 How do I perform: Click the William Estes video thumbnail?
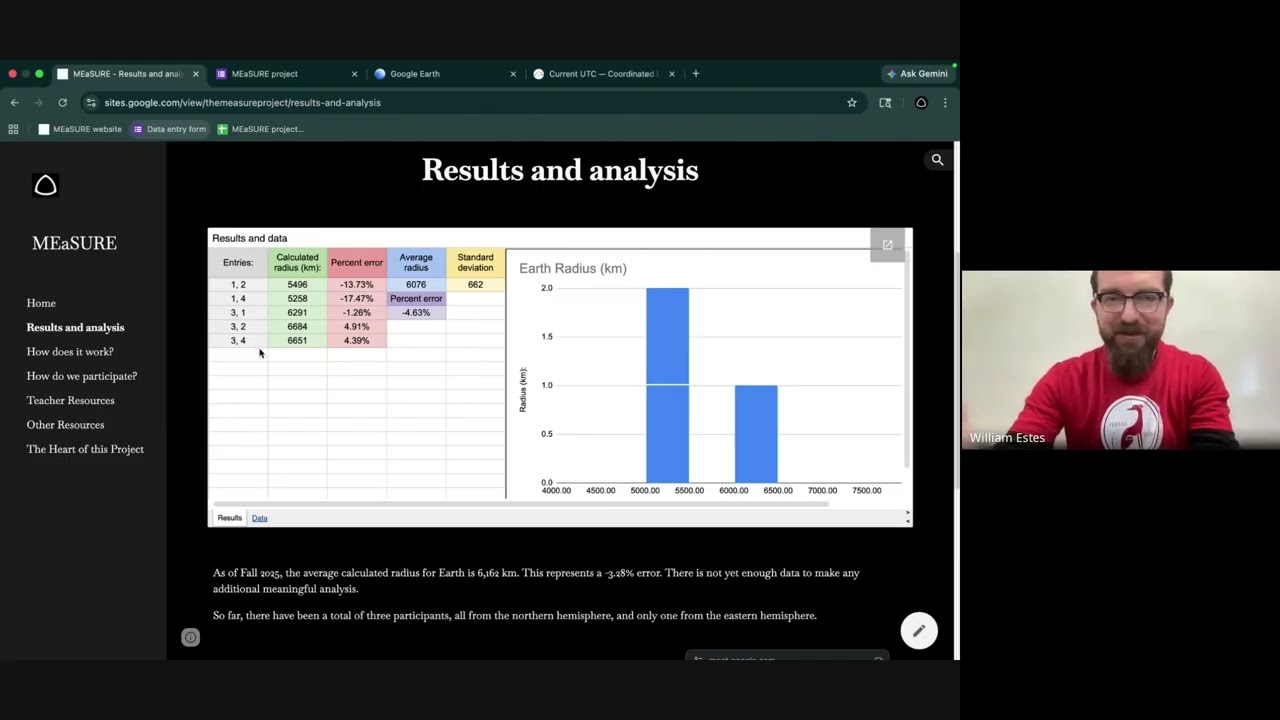[x=1121, y=360]
